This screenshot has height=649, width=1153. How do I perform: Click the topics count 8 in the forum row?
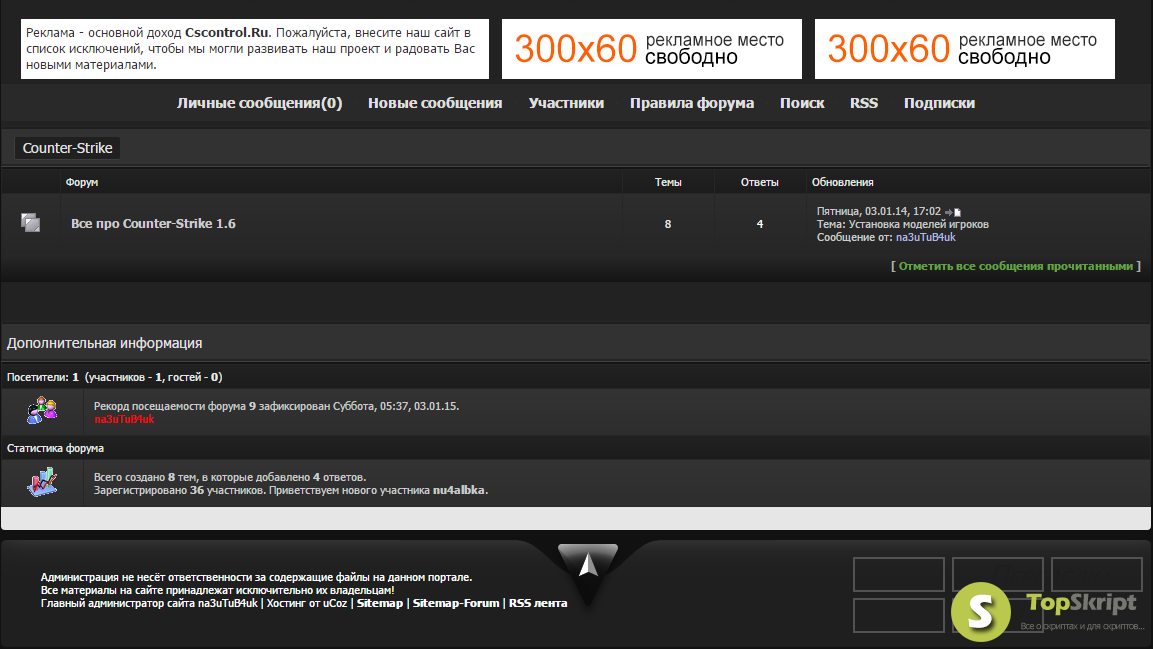668,224
